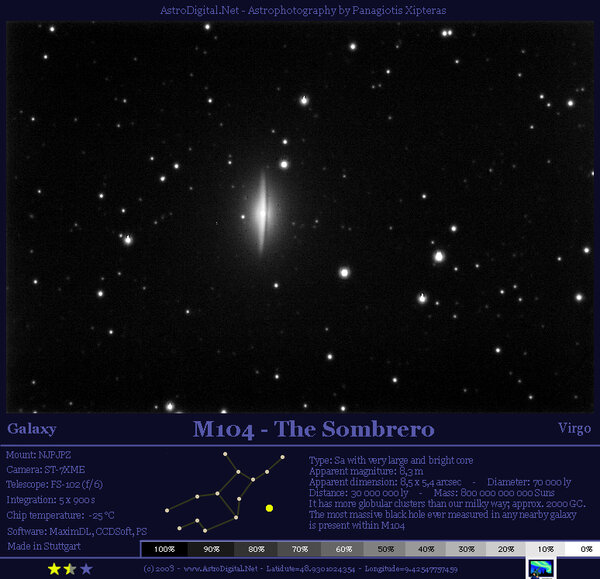
Task: Select the 40% grayscale swatch
Action: 426,549
